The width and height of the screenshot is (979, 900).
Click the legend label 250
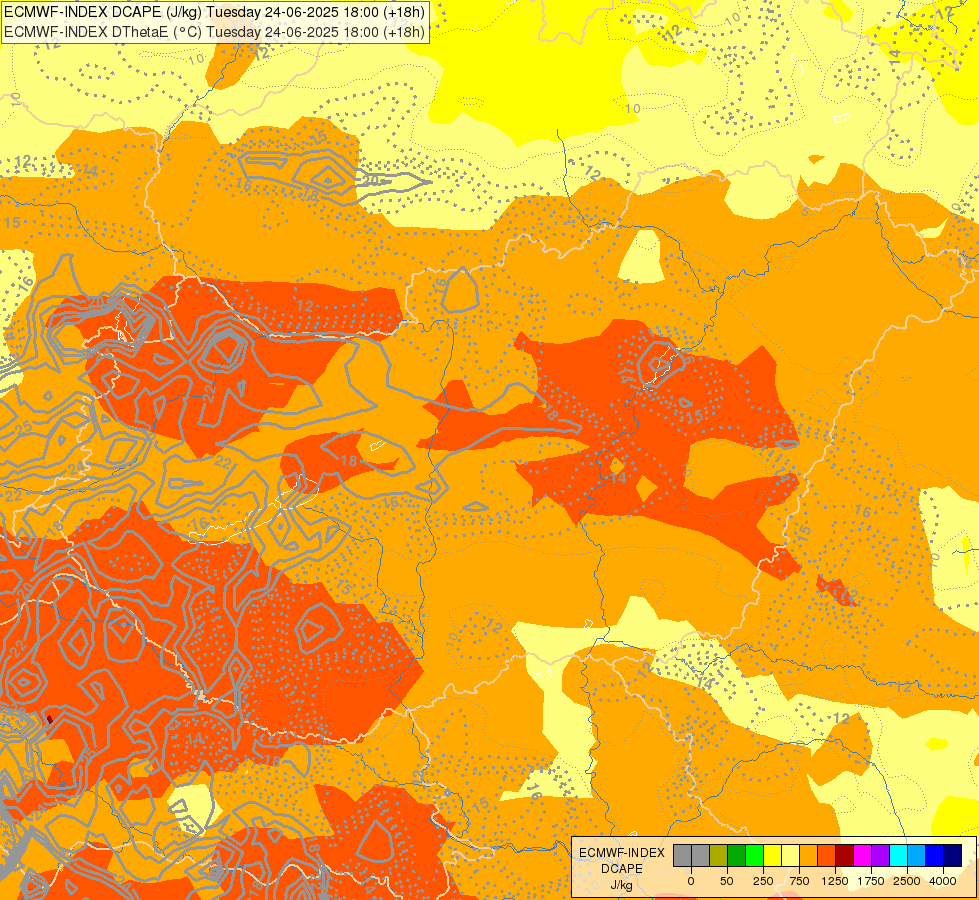pyautogui.click(x=763, y=881)
